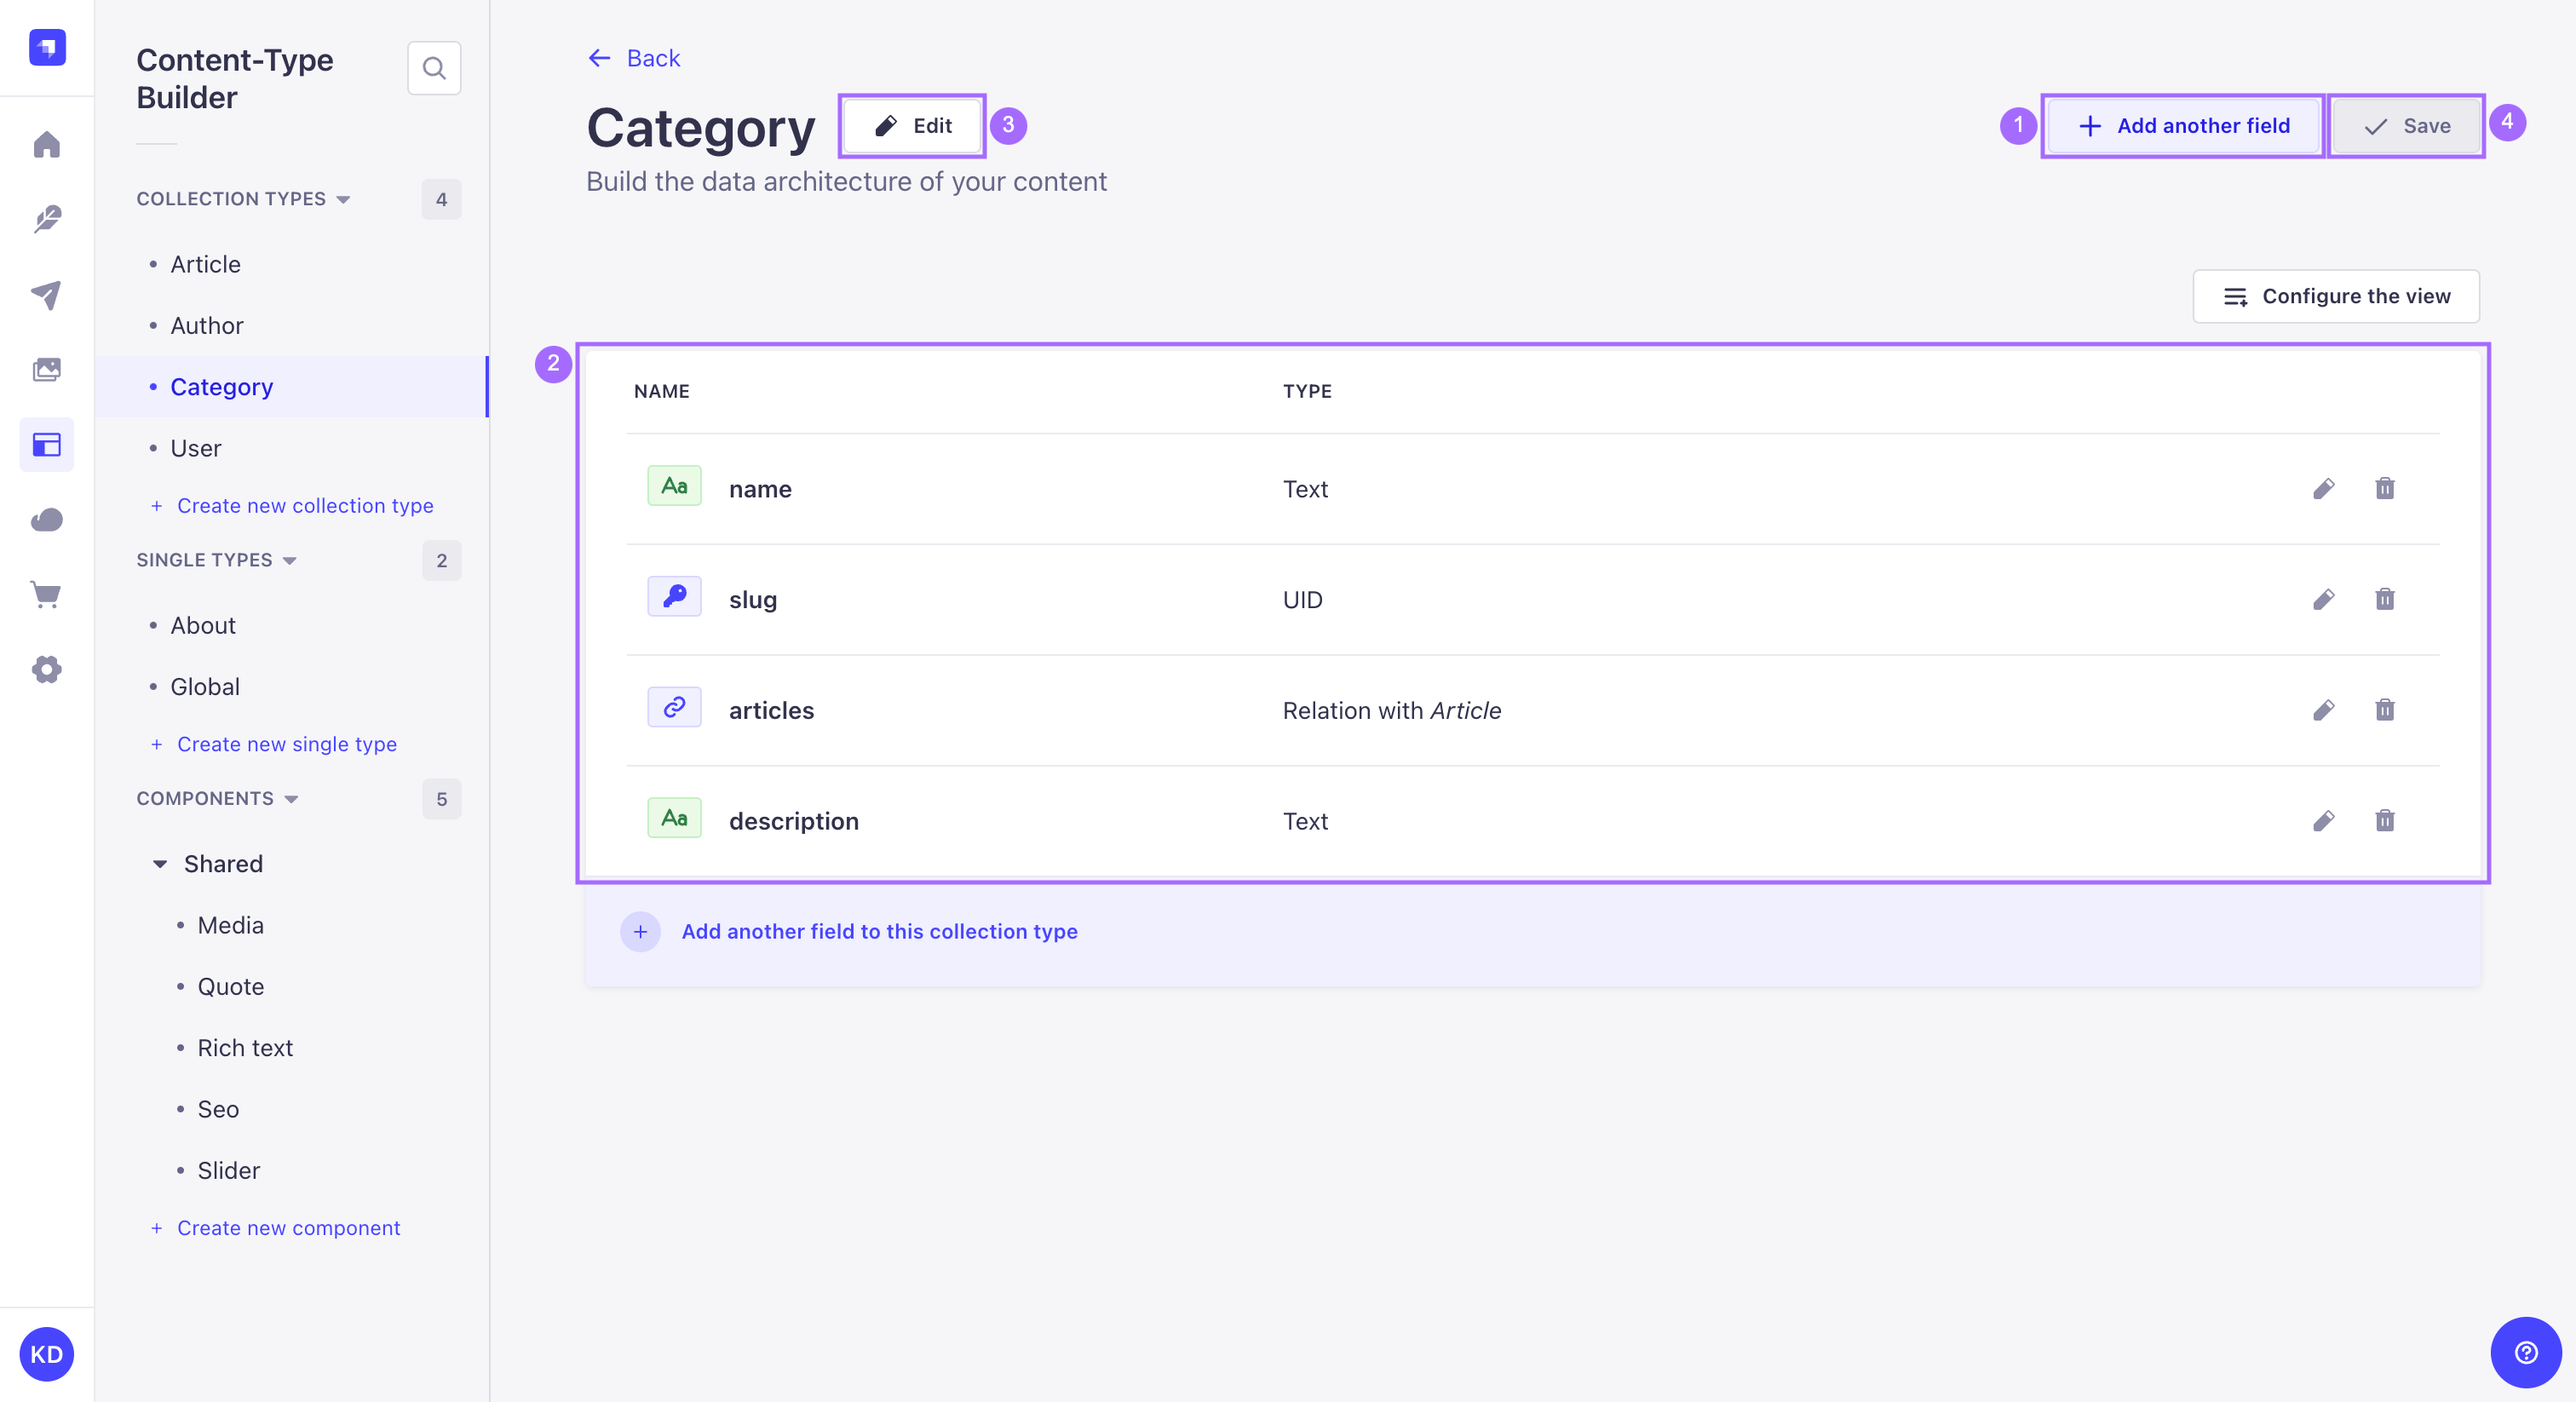Click the text 'Aa' icon next to 'name'
The image size is (2576, 1402).
(x=673, y=487)
